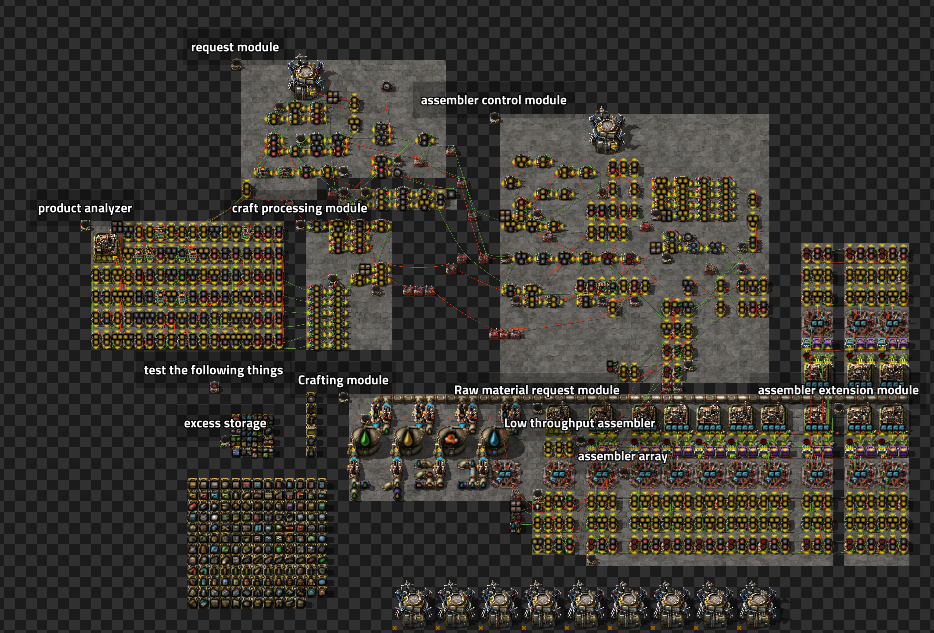This screenshot has height=633, width=934.
Task: Click the 'request module' label
Action: [x=235, y=47]
